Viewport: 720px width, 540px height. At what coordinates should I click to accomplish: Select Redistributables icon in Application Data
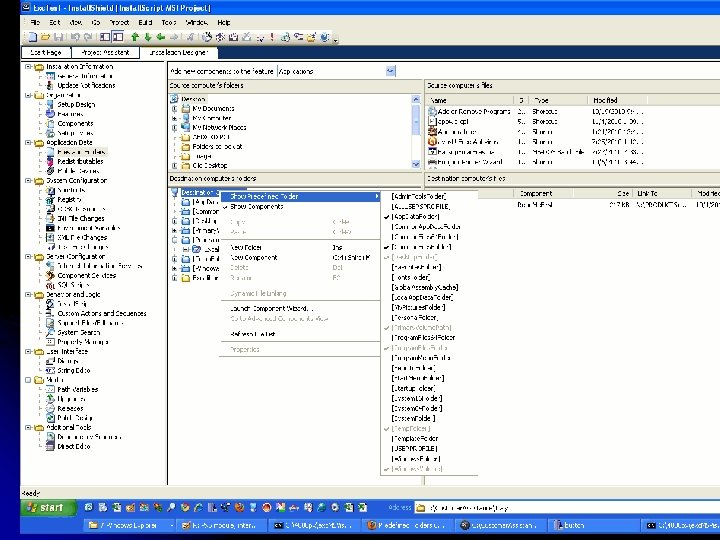pos(49,161)
